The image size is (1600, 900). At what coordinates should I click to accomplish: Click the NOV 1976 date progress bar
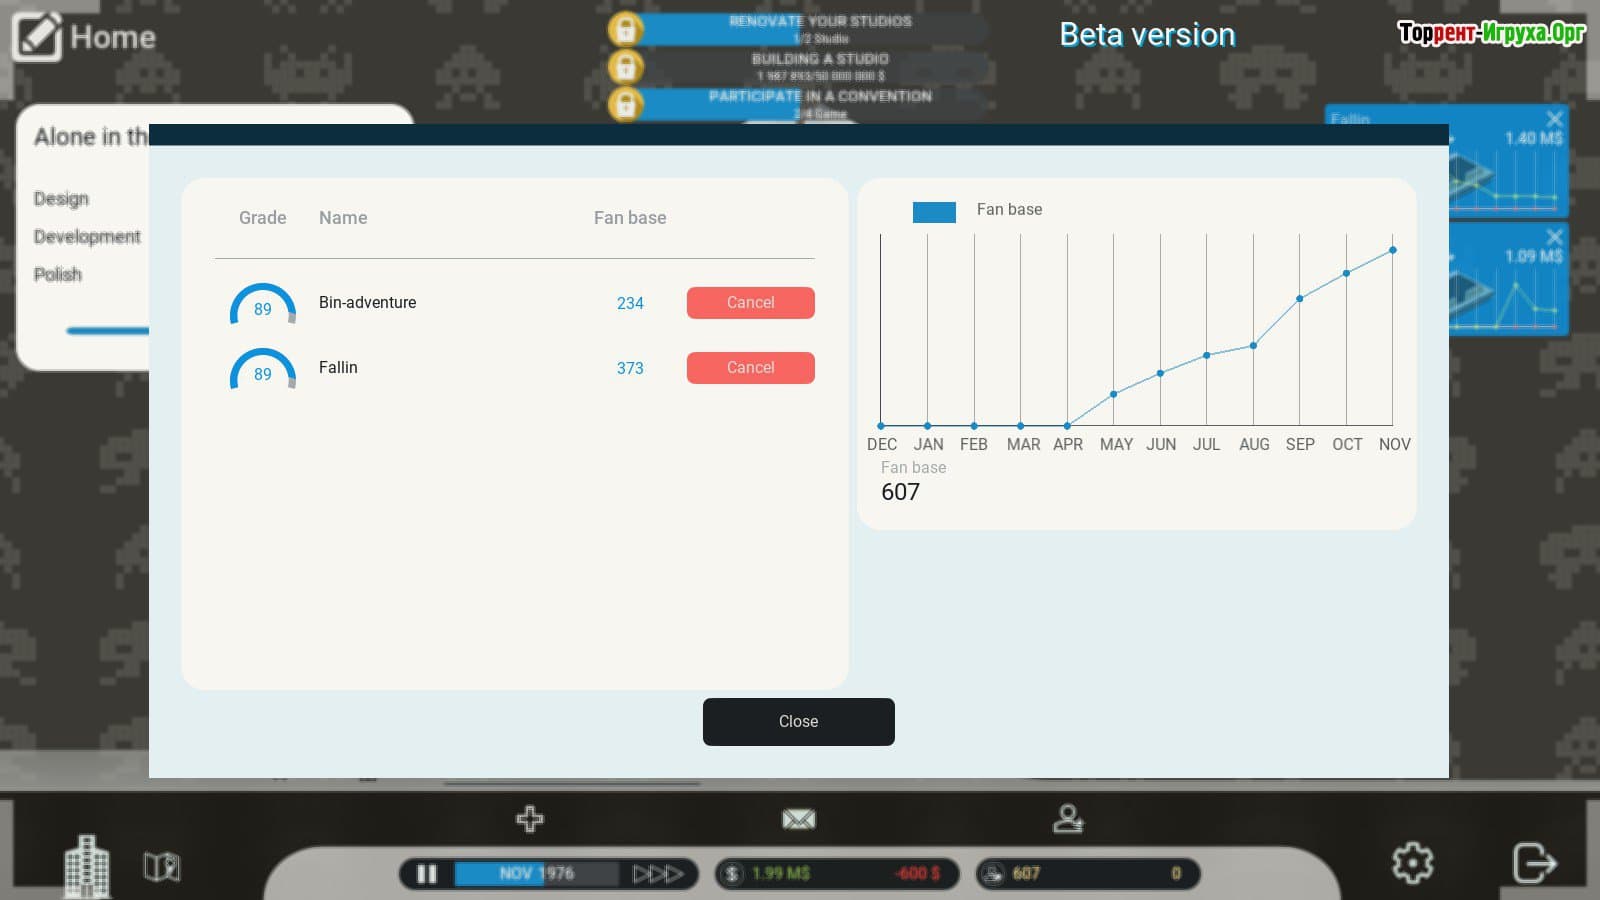pyautogui.click(x=537, y=874)
